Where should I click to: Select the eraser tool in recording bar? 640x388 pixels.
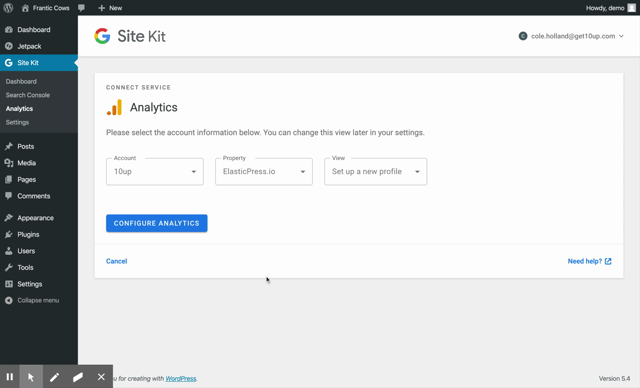(x=78, y=377)
